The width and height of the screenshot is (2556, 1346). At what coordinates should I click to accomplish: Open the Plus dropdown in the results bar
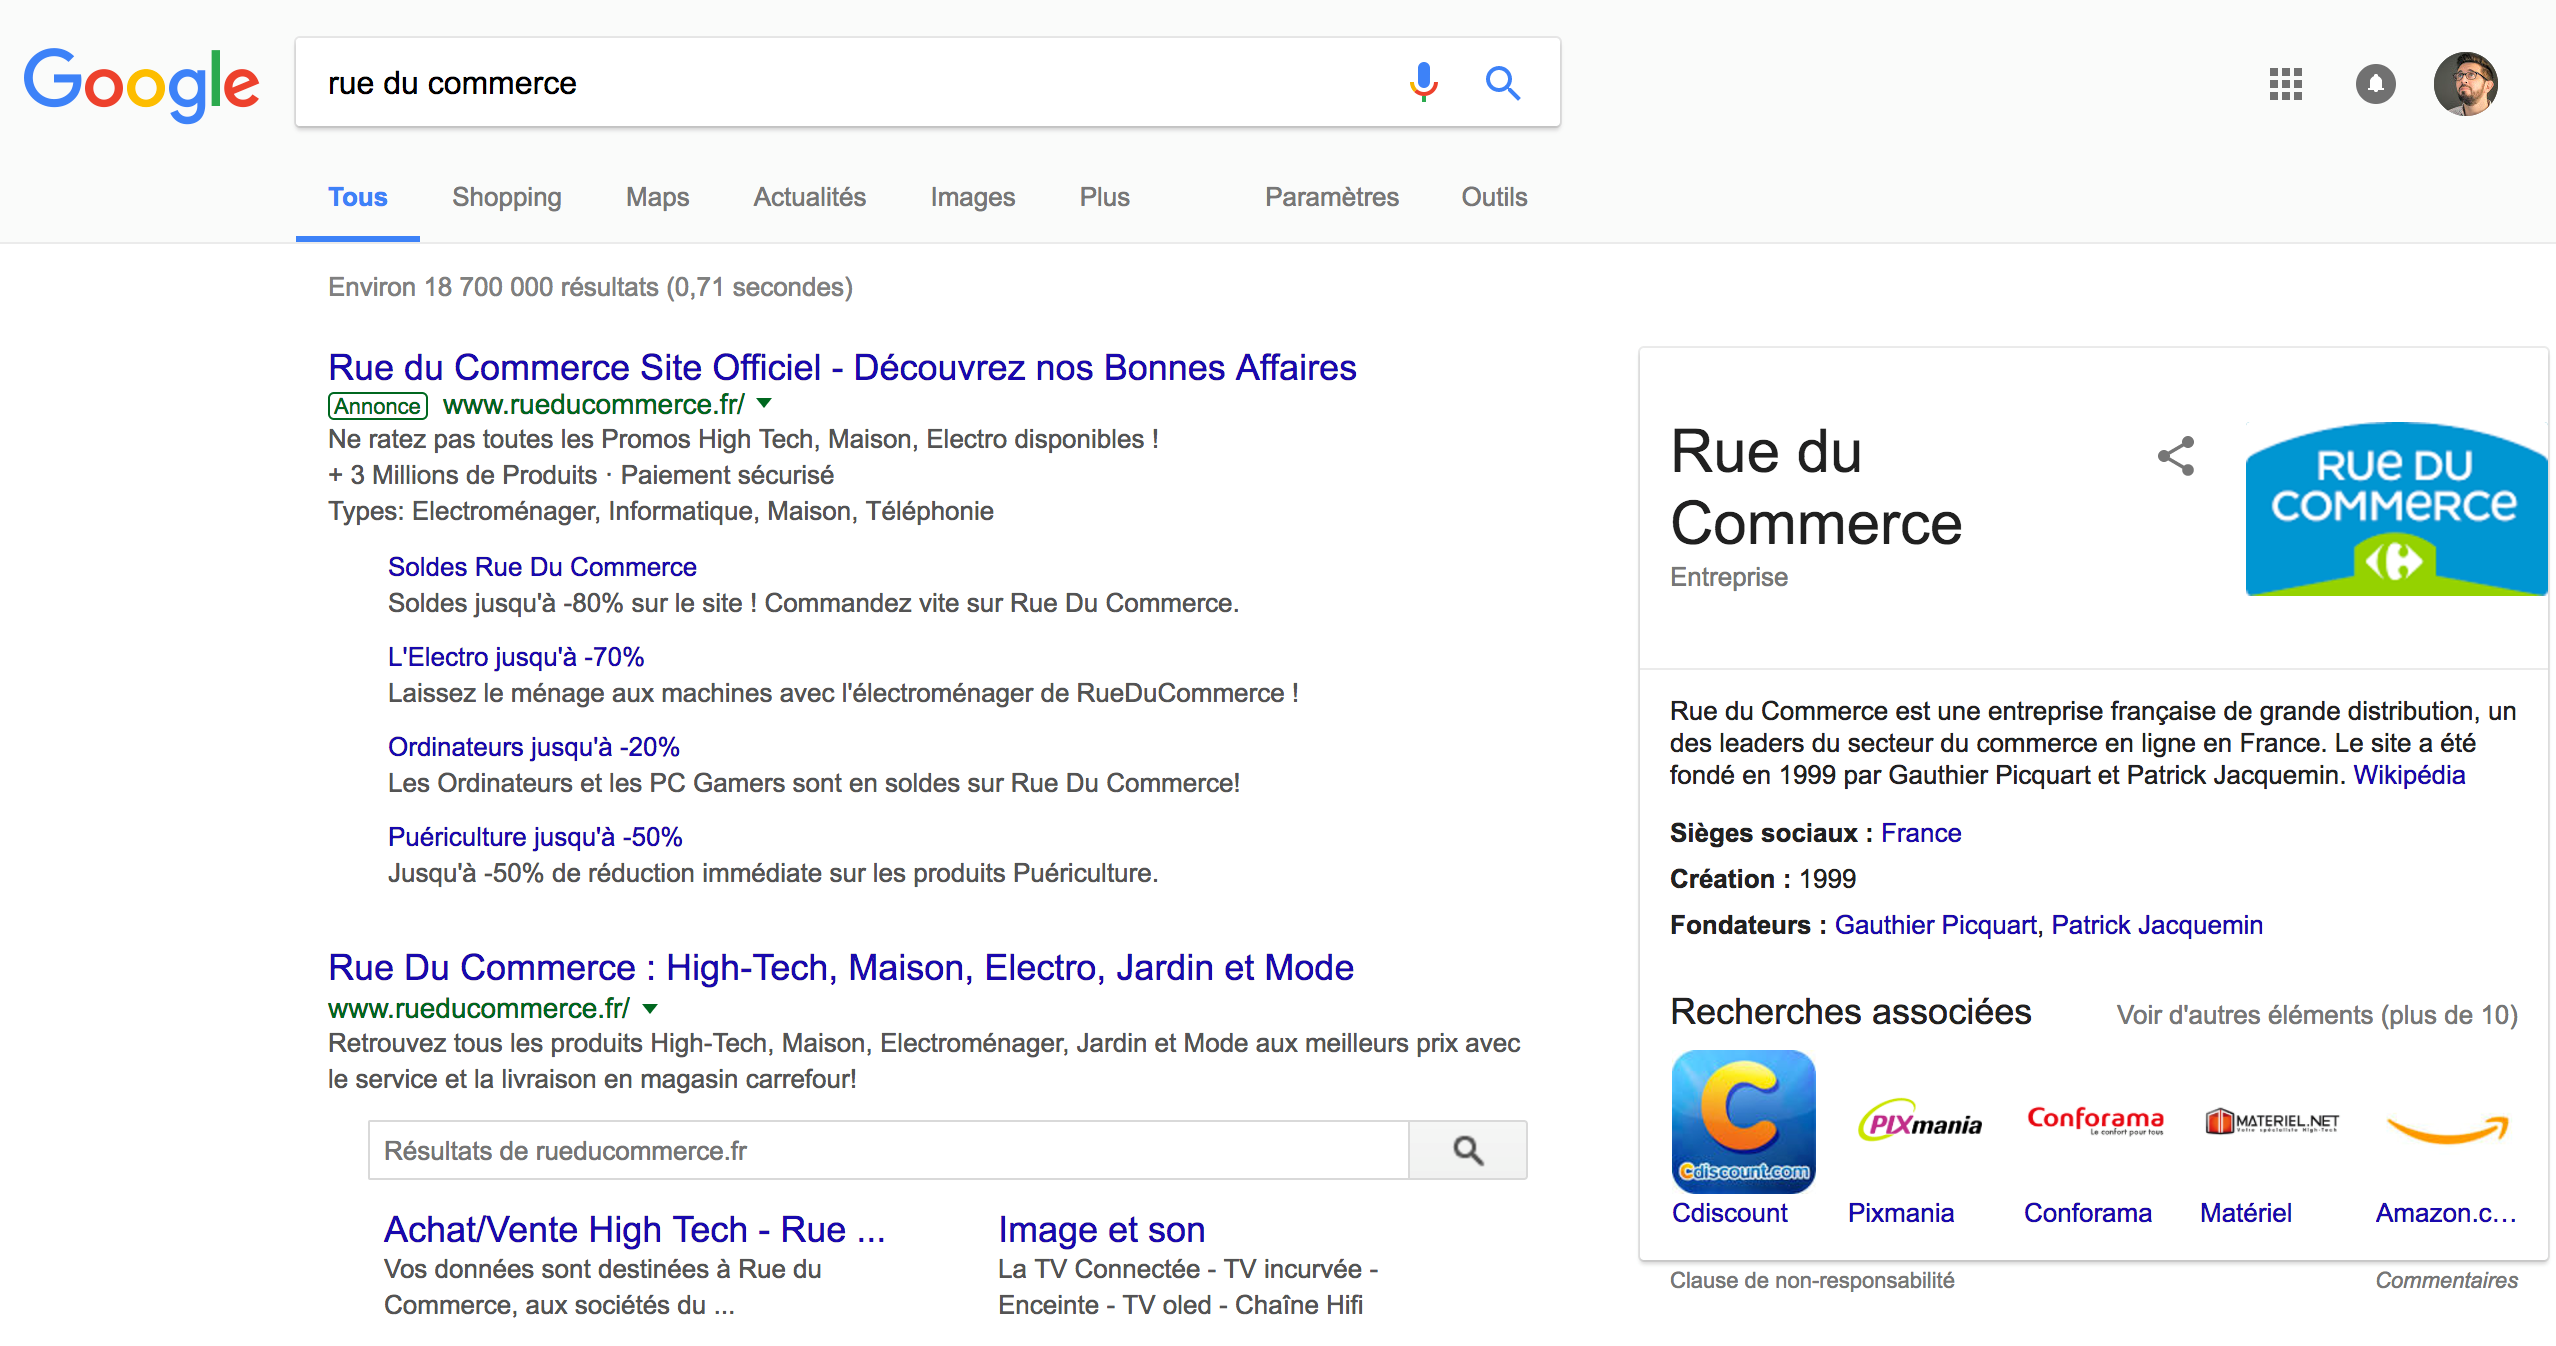coord(1104,197)
